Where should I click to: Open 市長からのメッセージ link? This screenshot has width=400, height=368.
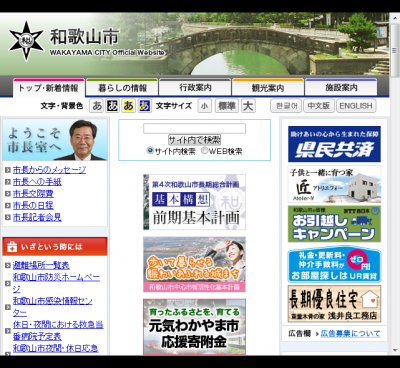[x=49, y=170]
